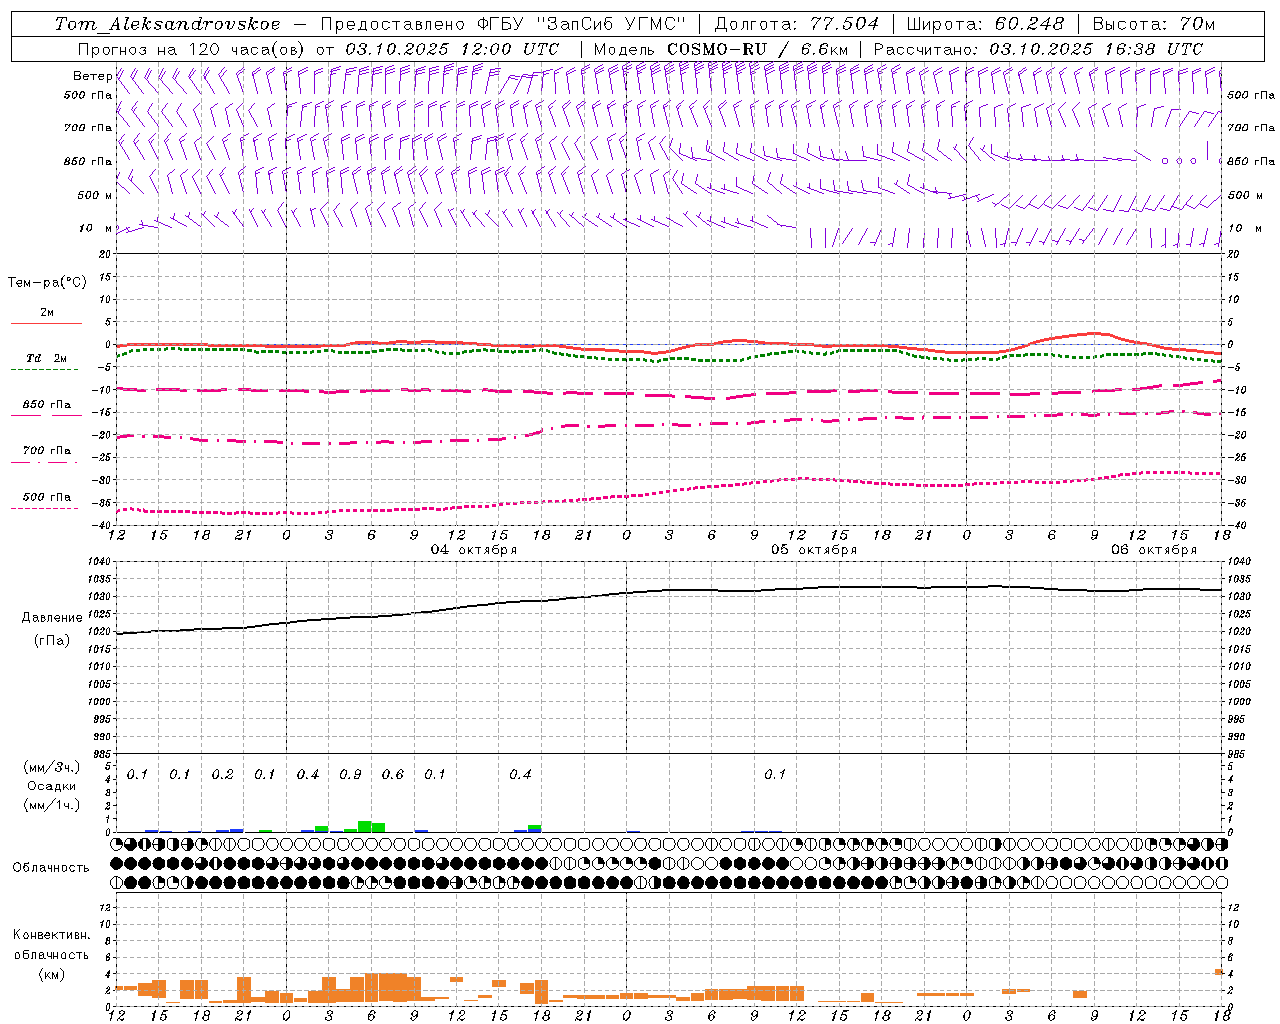Click the 0.9 three-hour precipitation value
Image resolution: width=1280 pixels, height=1024 pixels.
coord(350,775)
